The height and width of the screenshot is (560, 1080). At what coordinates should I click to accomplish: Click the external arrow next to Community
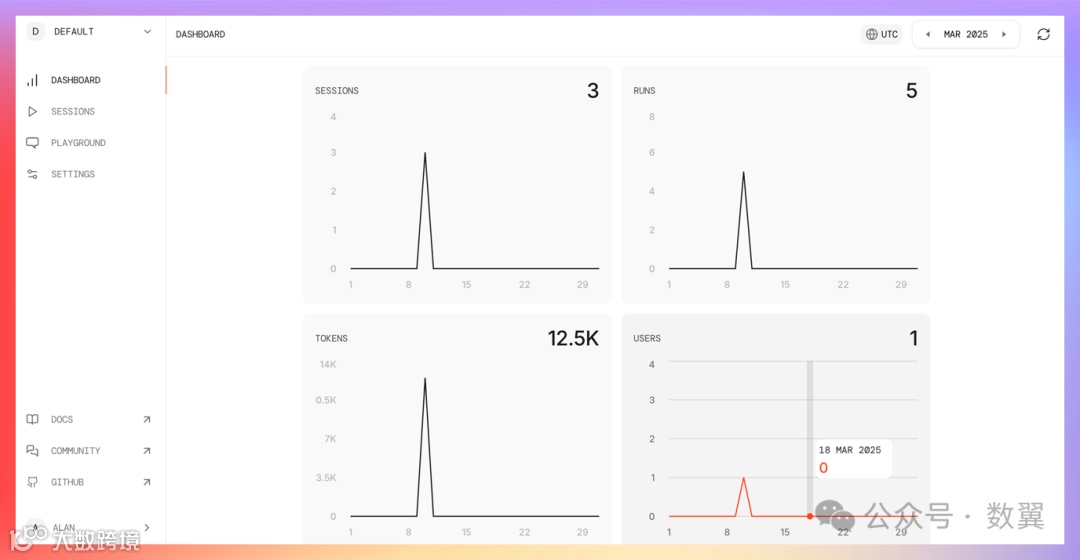tap(147, 450)
